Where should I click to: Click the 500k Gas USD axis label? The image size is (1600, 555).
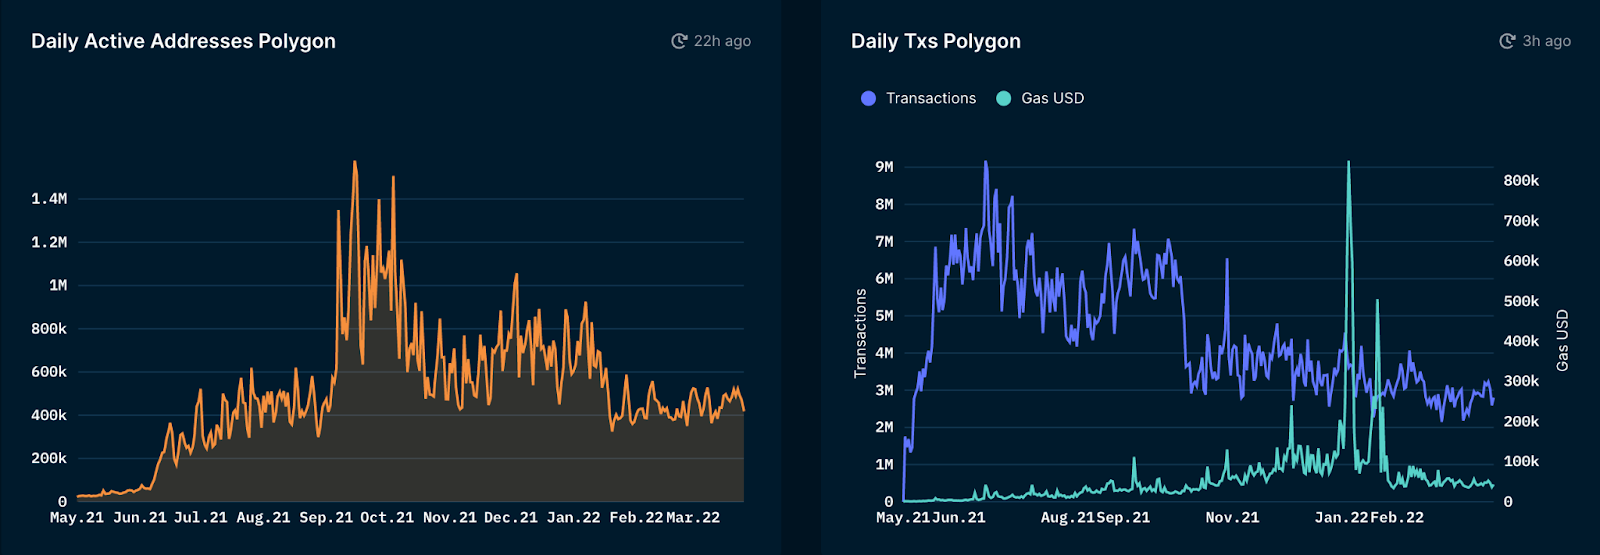(1521, 301)
